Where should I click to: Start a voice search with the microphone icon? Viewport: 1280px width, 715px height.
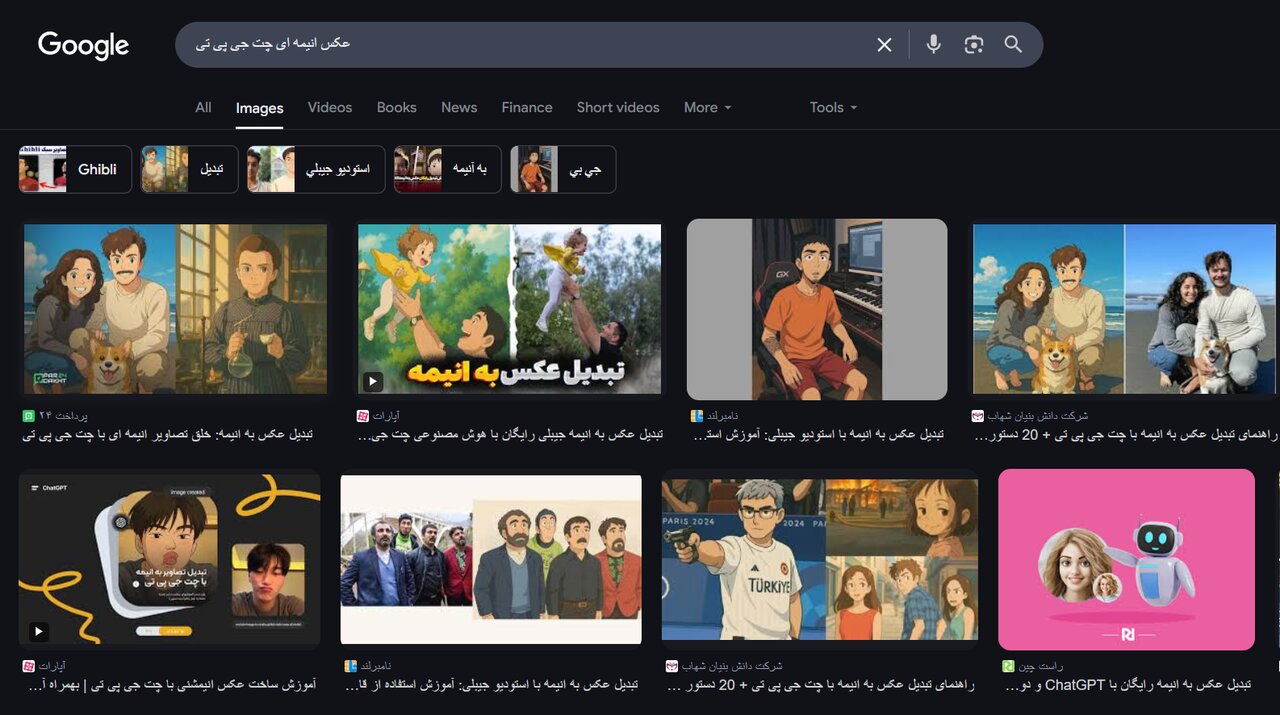pos(933,44)
